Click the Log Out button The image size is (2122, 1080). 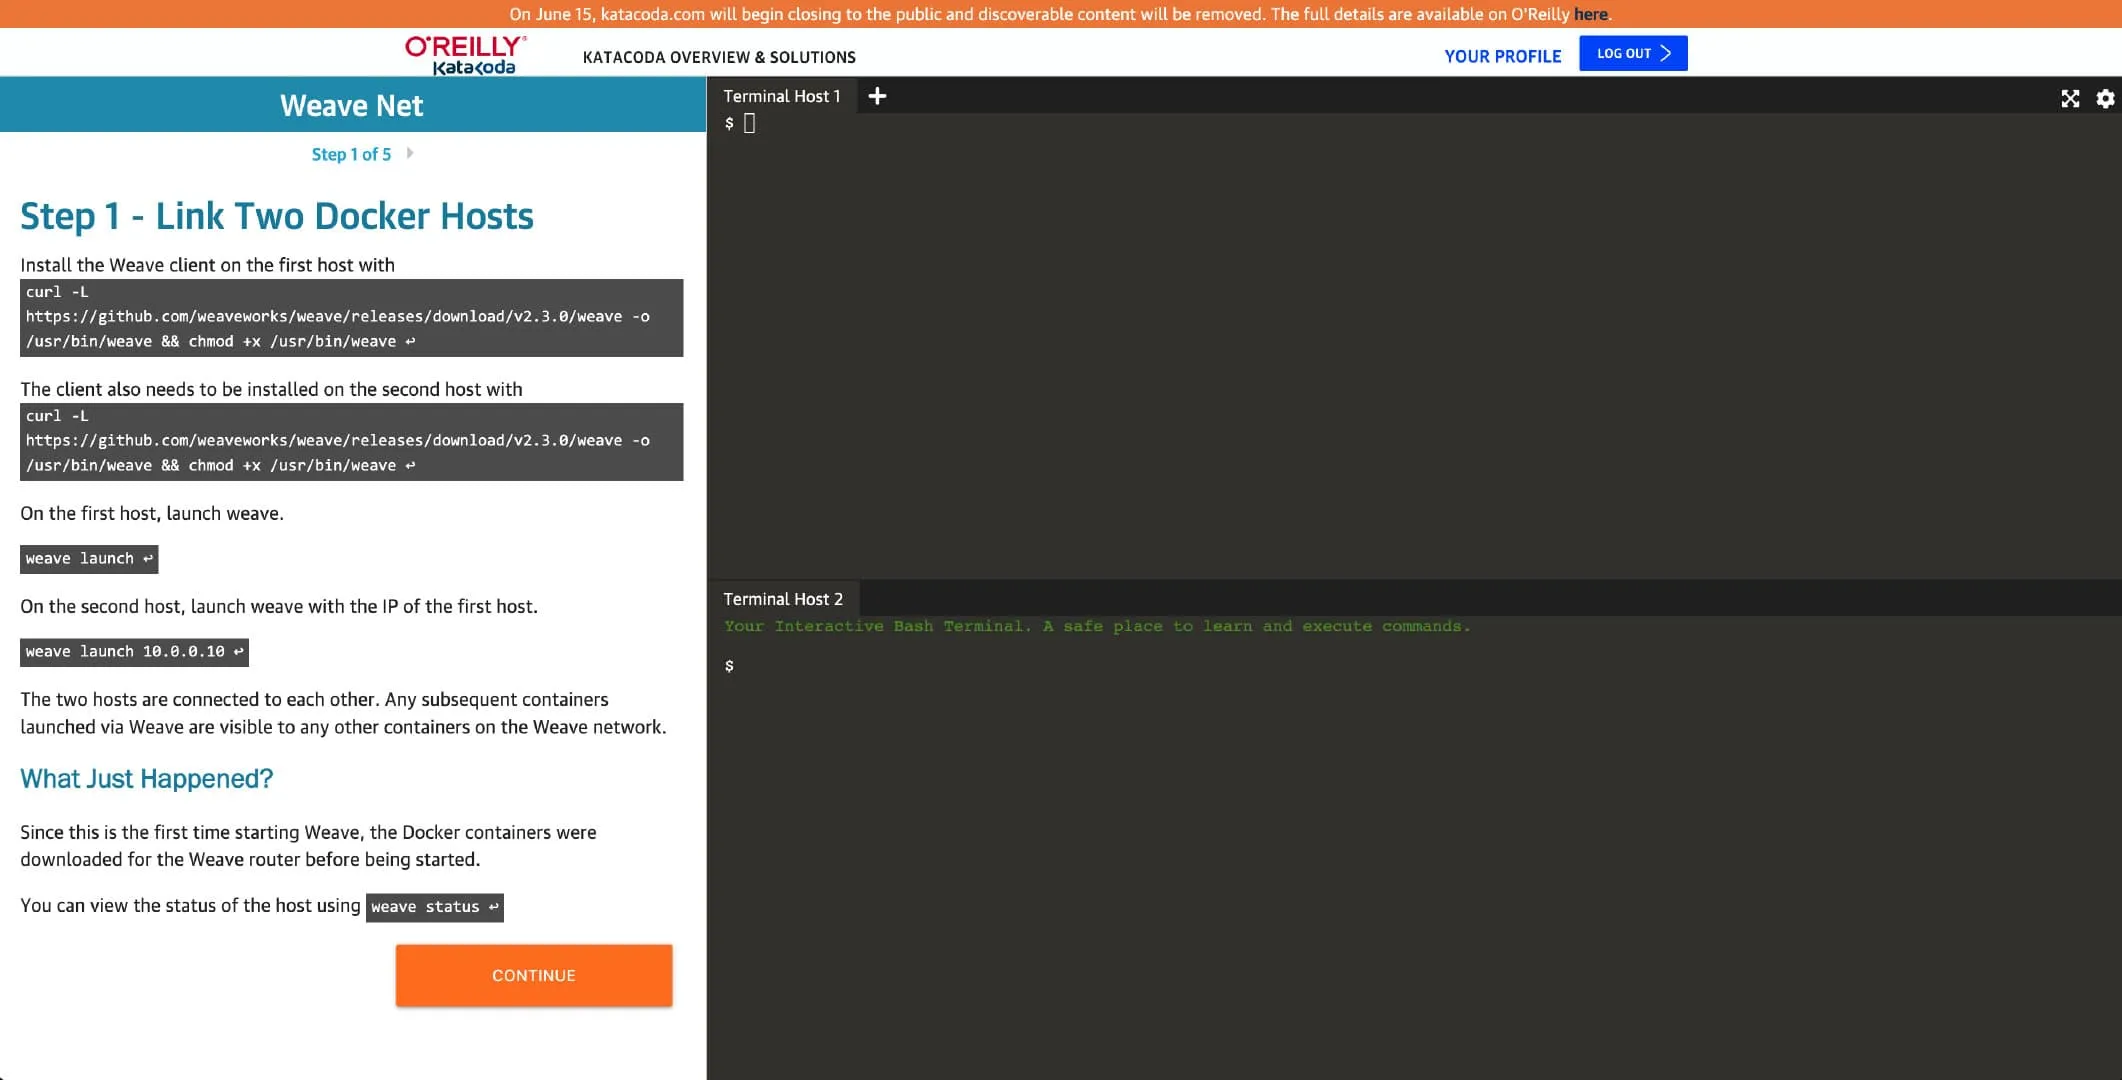pos(1633,53)
